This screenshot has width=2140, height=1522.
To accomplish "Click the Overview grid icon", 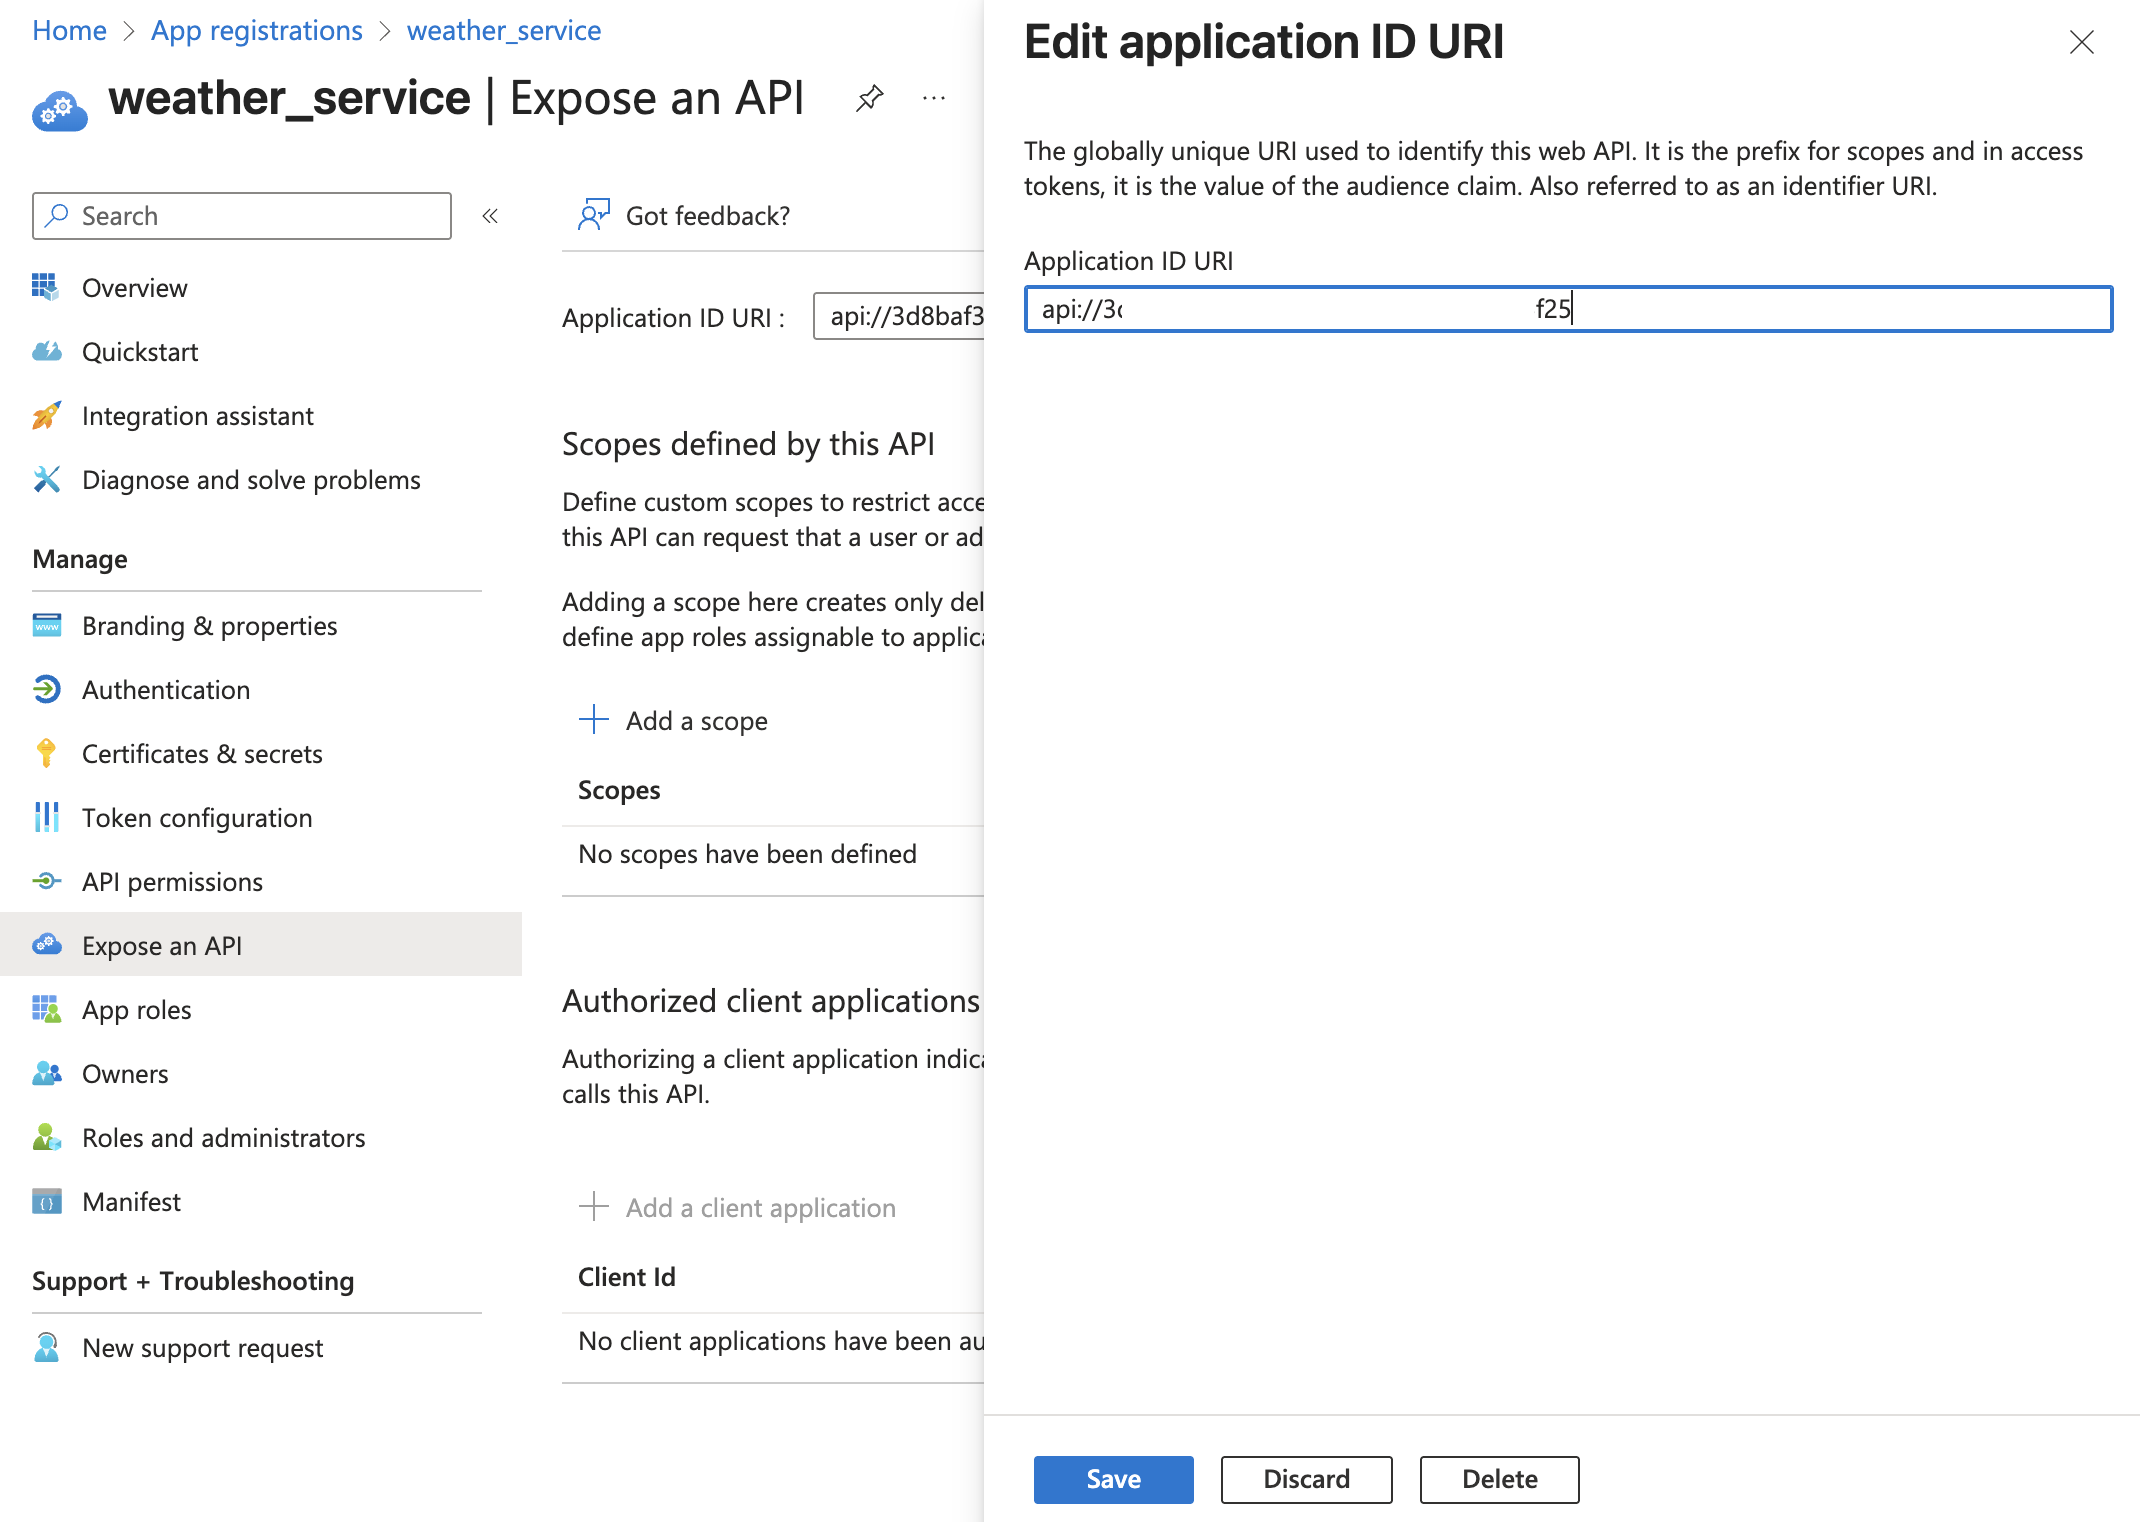I will click(46, 287).
